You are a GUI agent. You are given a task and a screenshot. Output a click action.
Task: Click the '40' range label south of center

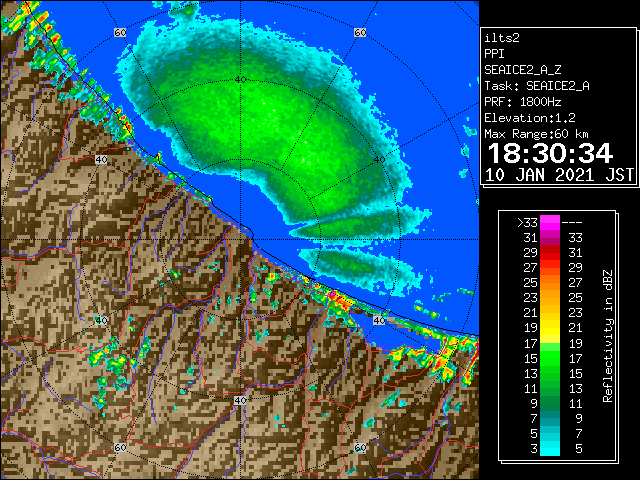(x=240, y=400)
